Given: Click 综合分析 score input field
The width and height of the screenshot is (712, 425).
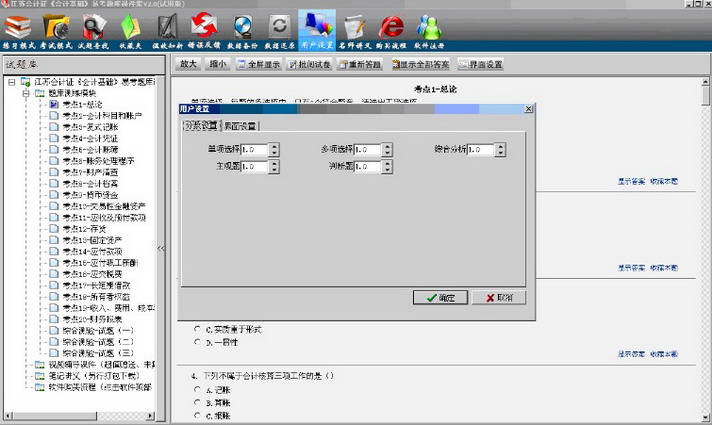Looking at the screenshot, I should coord(480,149).
